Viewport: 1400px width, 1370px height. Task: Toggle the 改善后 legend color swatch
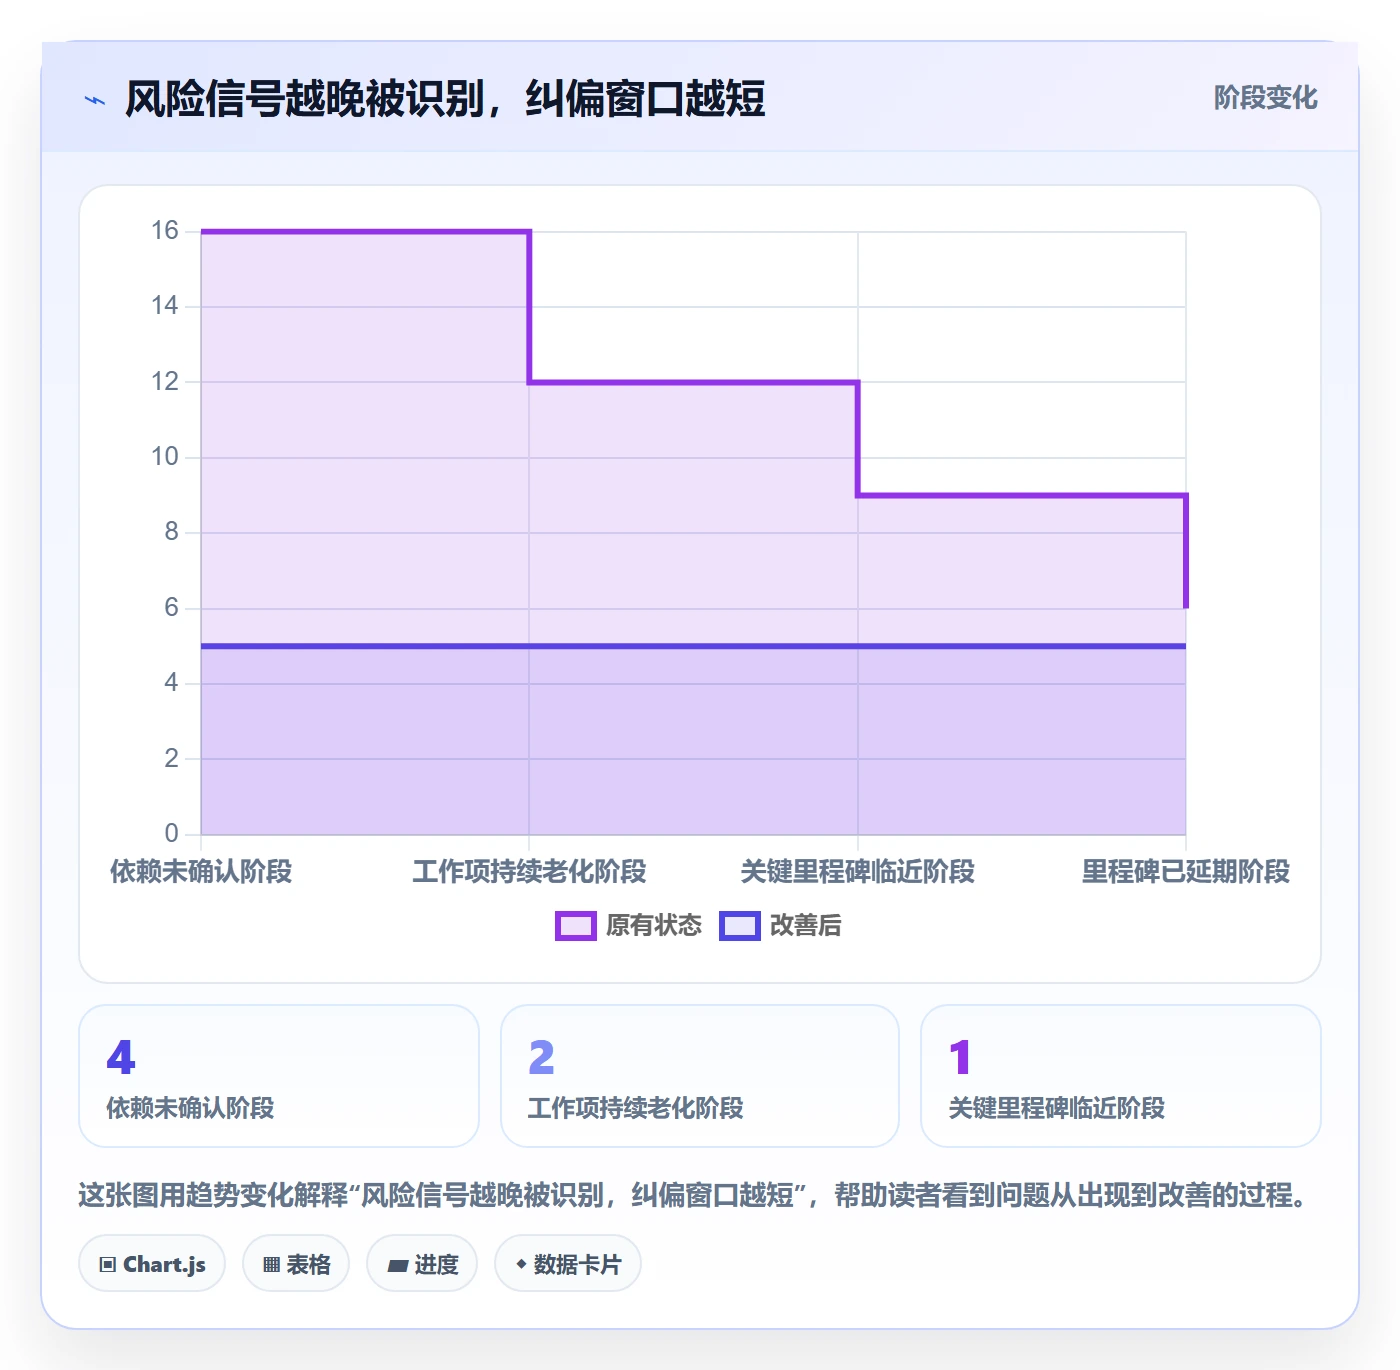(740, 926)
